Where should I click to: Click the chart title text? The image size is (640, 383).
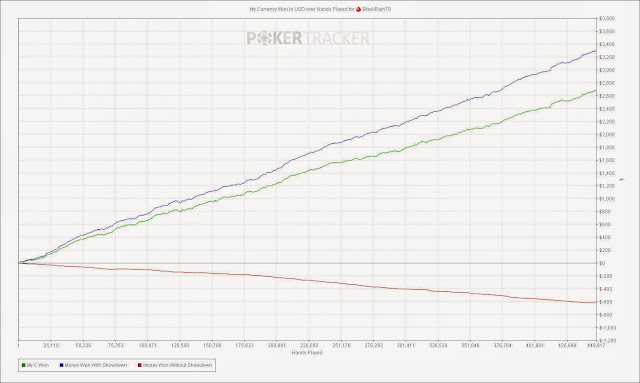pos(302,9)
